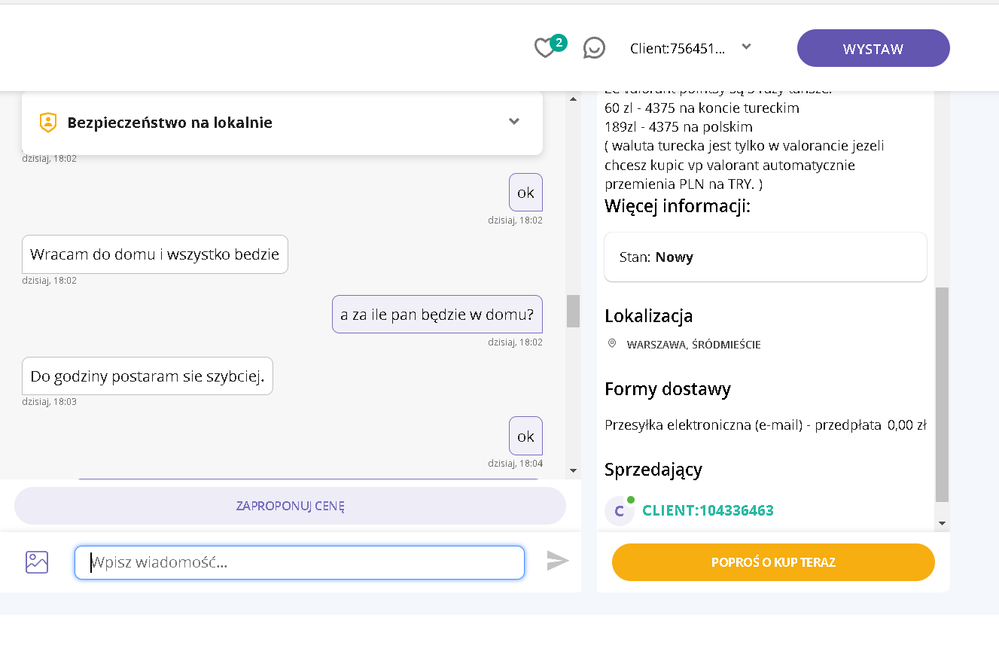Image resolution: width=999 pixels, height=654 pixels.
Task: Click the seller avatar with letter C
Action: pyautogui.click(x=619, y=511)
